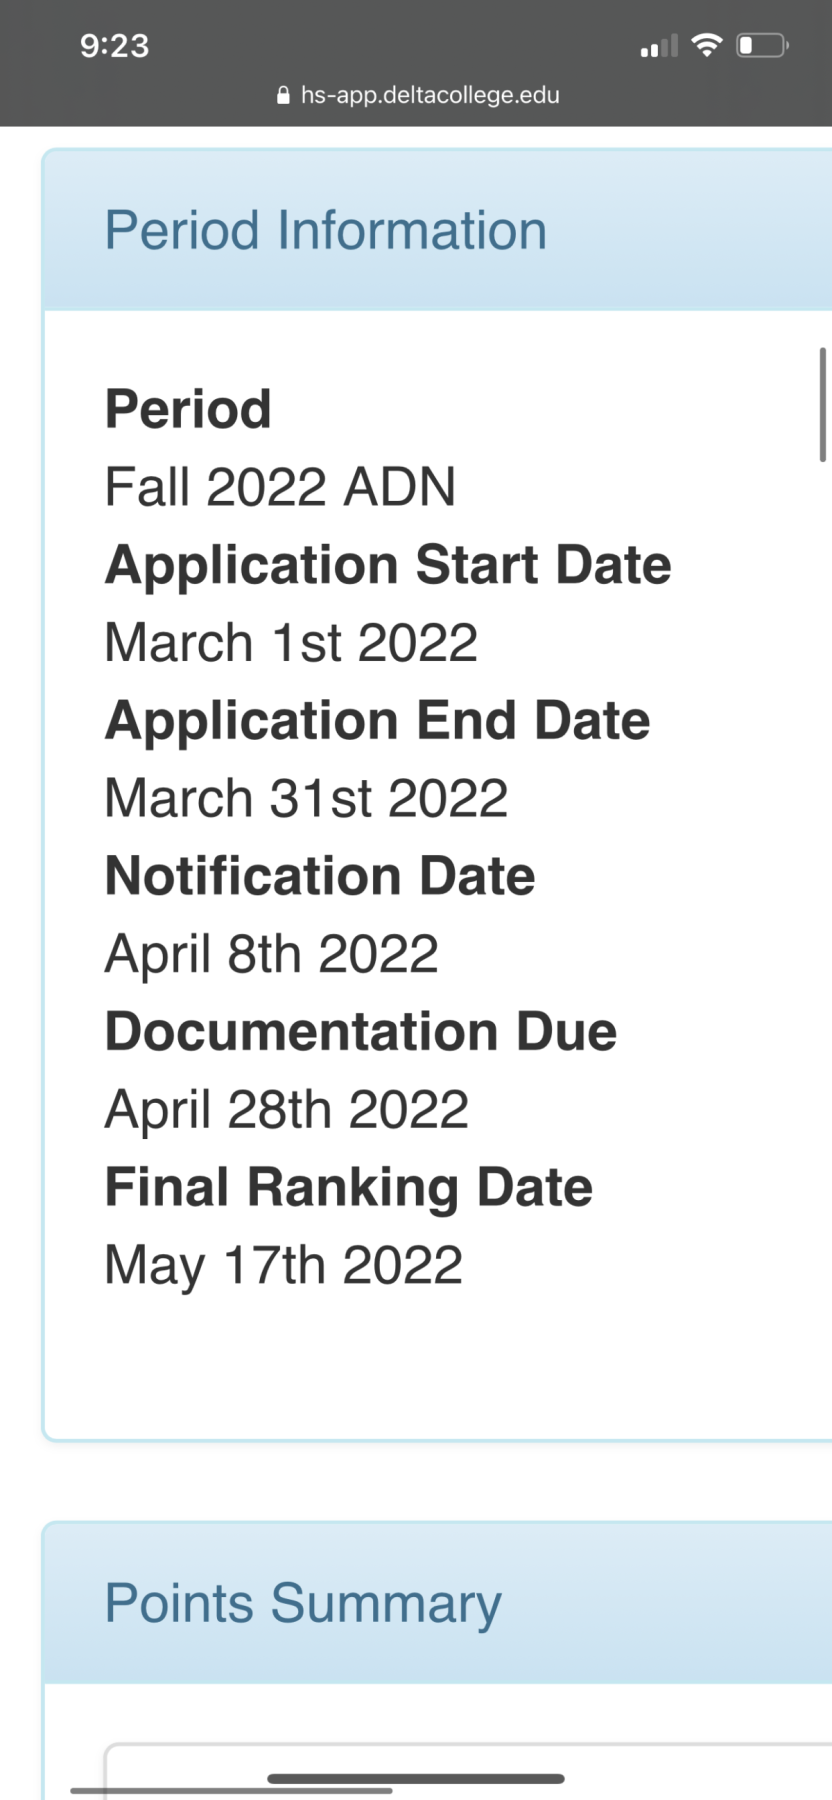The height and width of the screenshot is (1800, 832).
Task: Click the May 17th 2022 ranking date
Action: (284, 1266)
